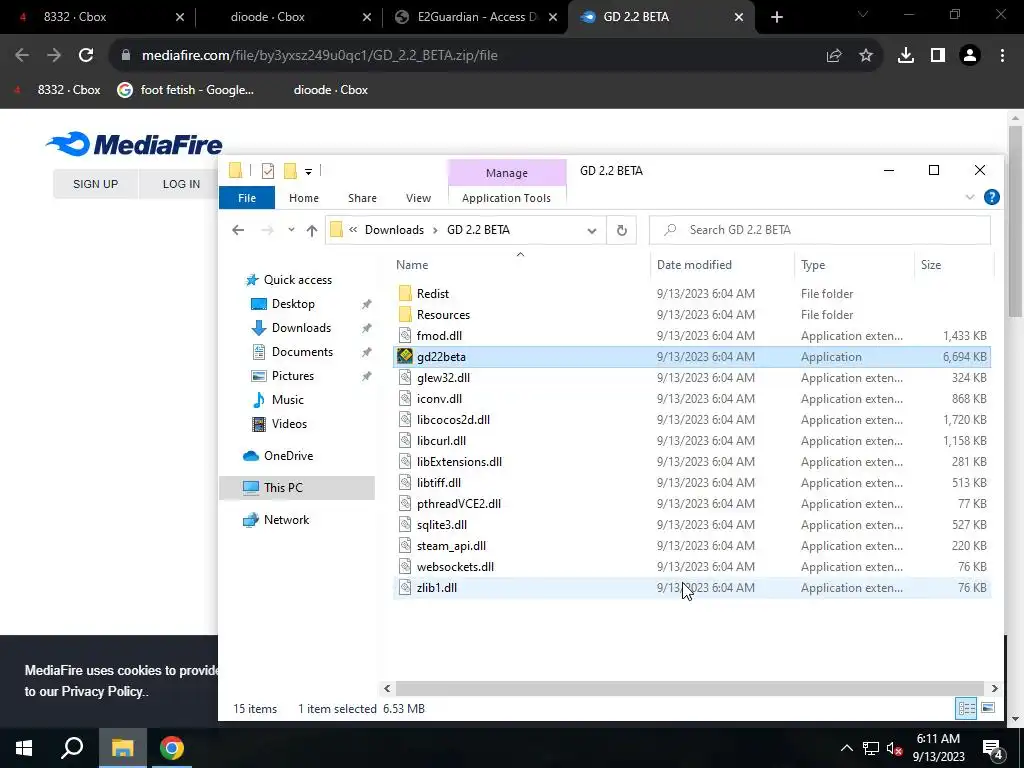Open the Chrome downloads icon

[x=906, y=56]
